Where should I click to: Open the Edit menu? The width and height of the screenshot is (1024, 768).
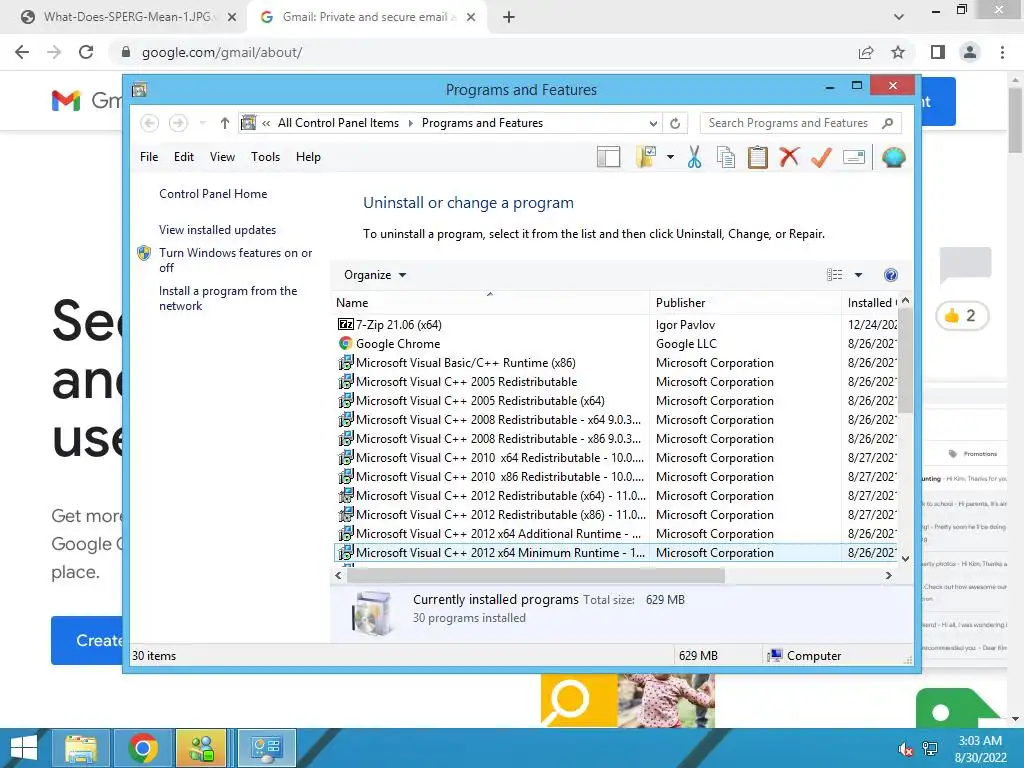click(x=184, y=157)
